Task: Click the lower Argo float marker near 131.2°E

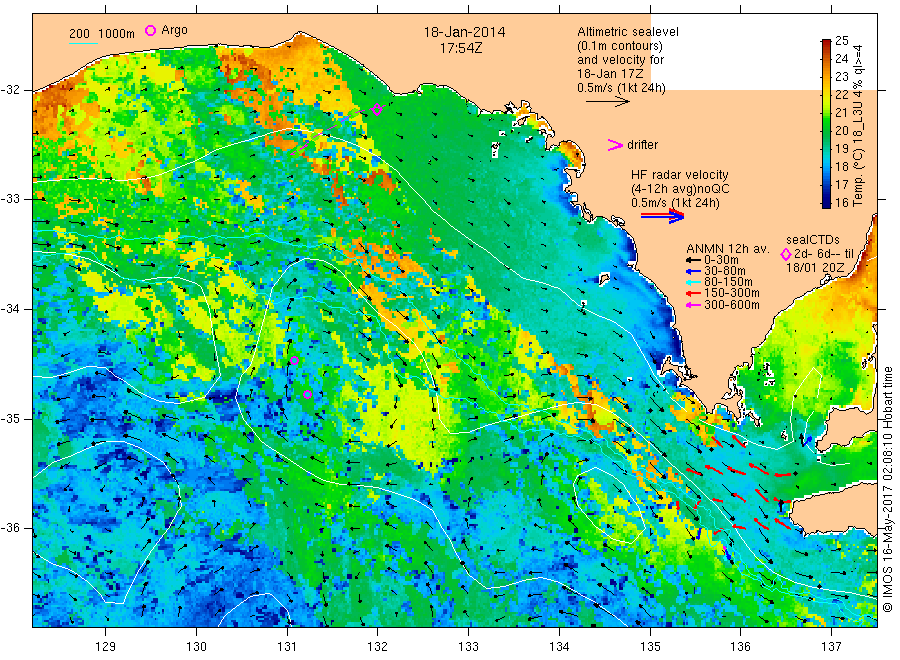Action: pyautogui.click(x=307, y=394)
